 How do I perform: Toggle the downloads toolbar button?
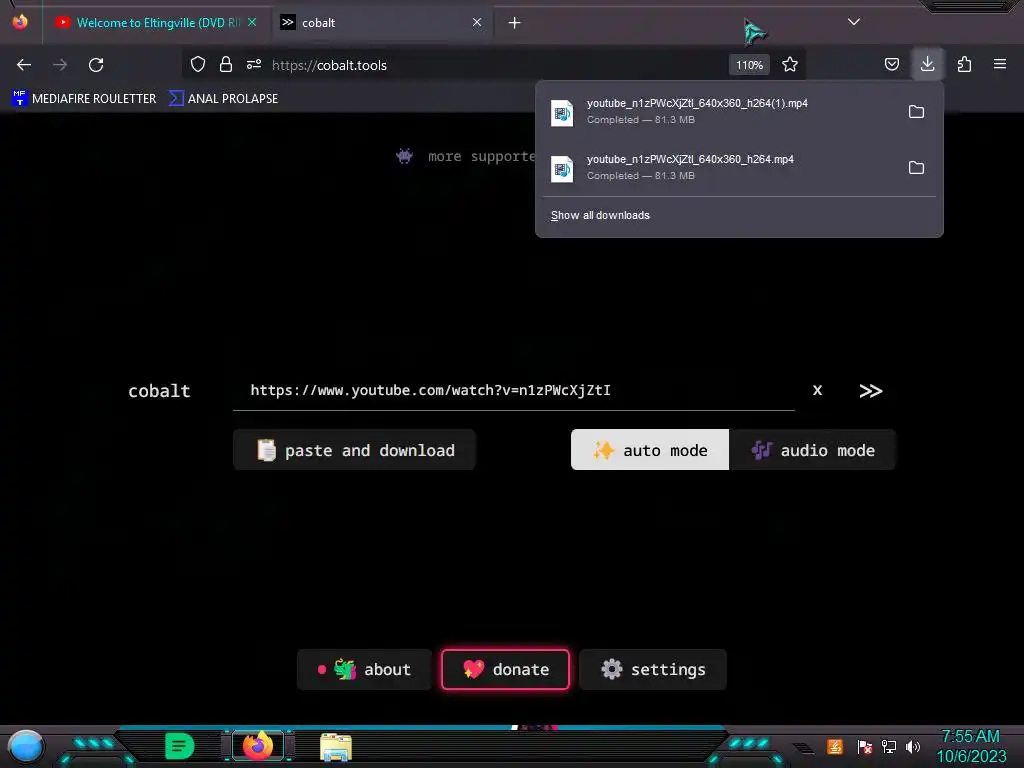pyautogui.click(x=927, y=64)
